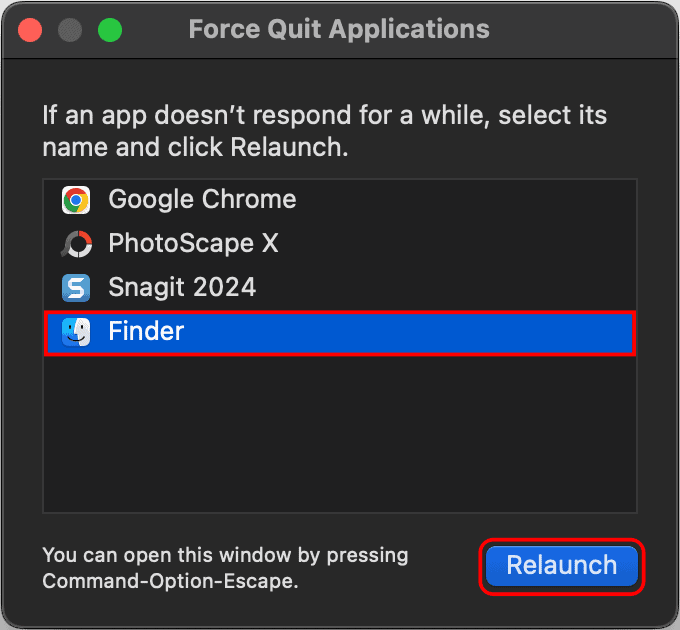
Task: Click the Force Quit Applications title text
Action: 339,29
